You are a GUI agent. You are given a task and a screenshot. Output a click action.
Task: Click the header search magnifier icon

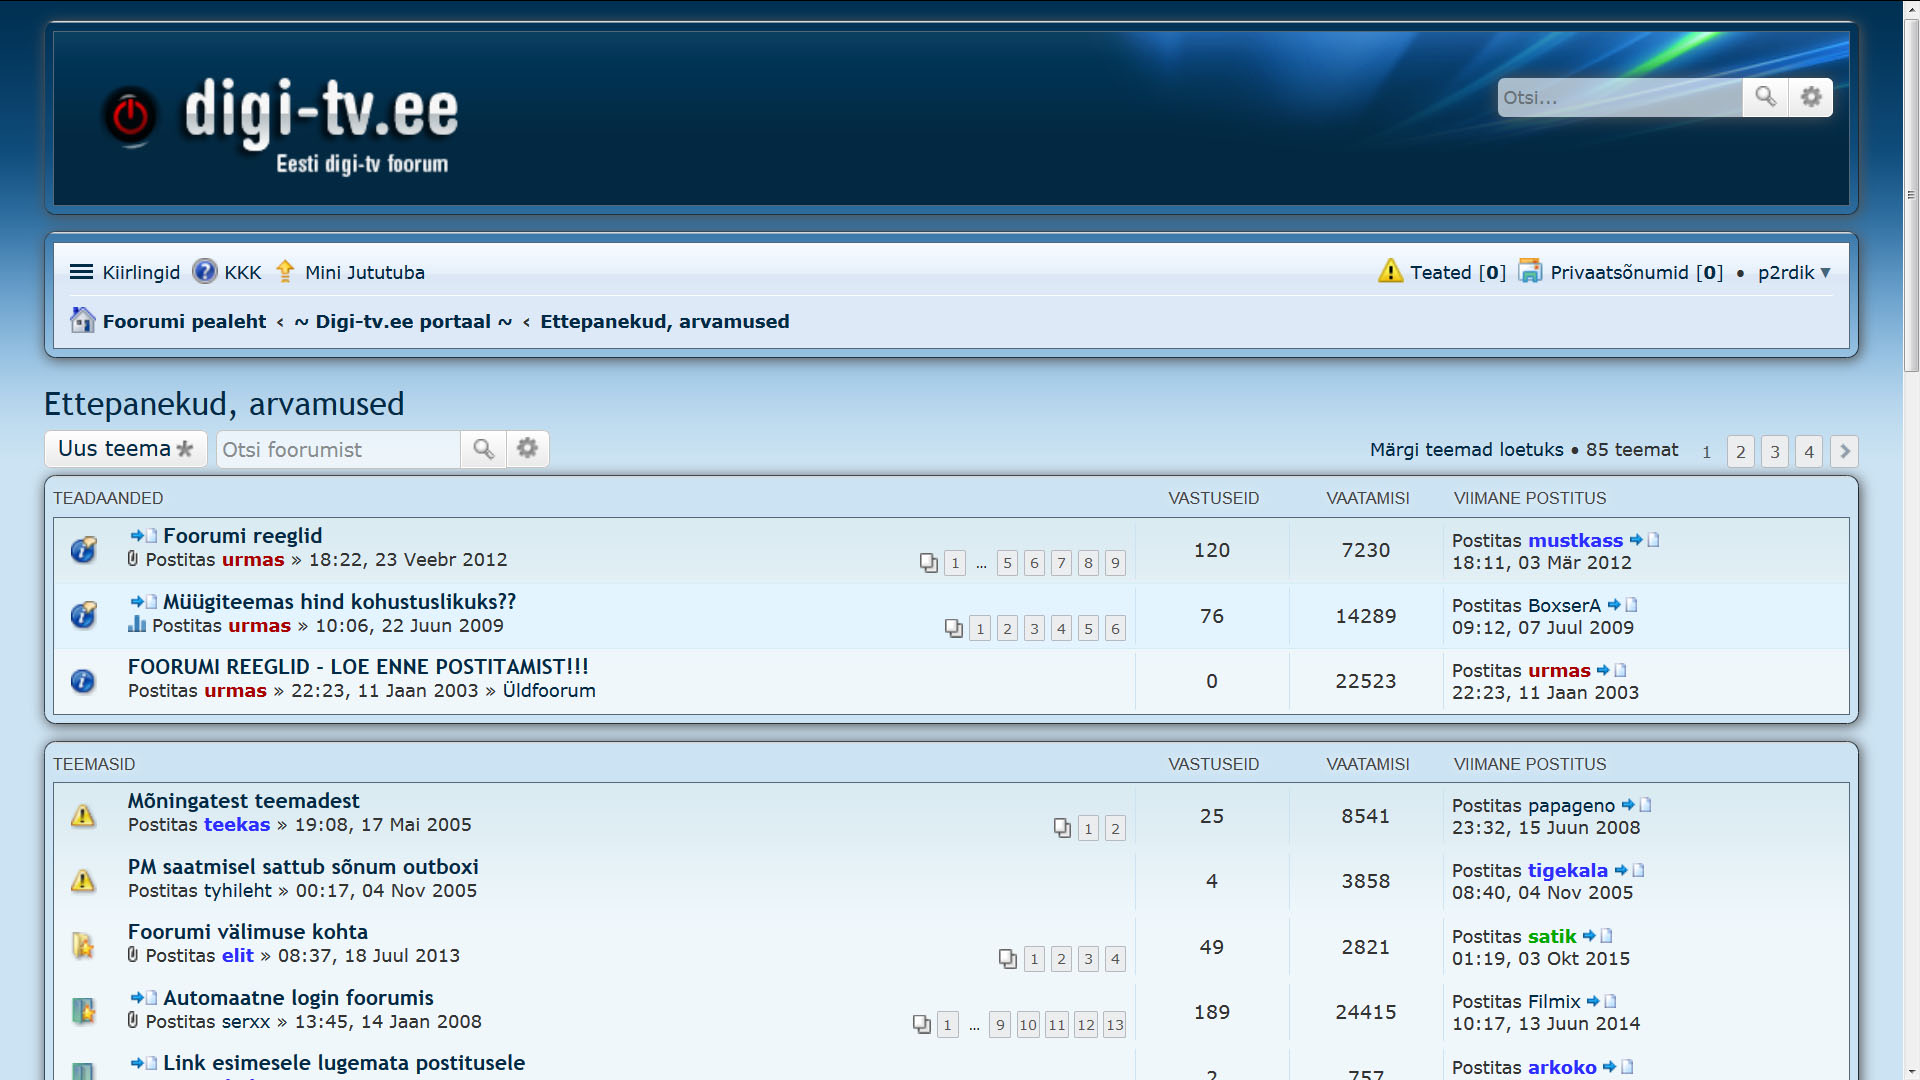pos(1765,97)
